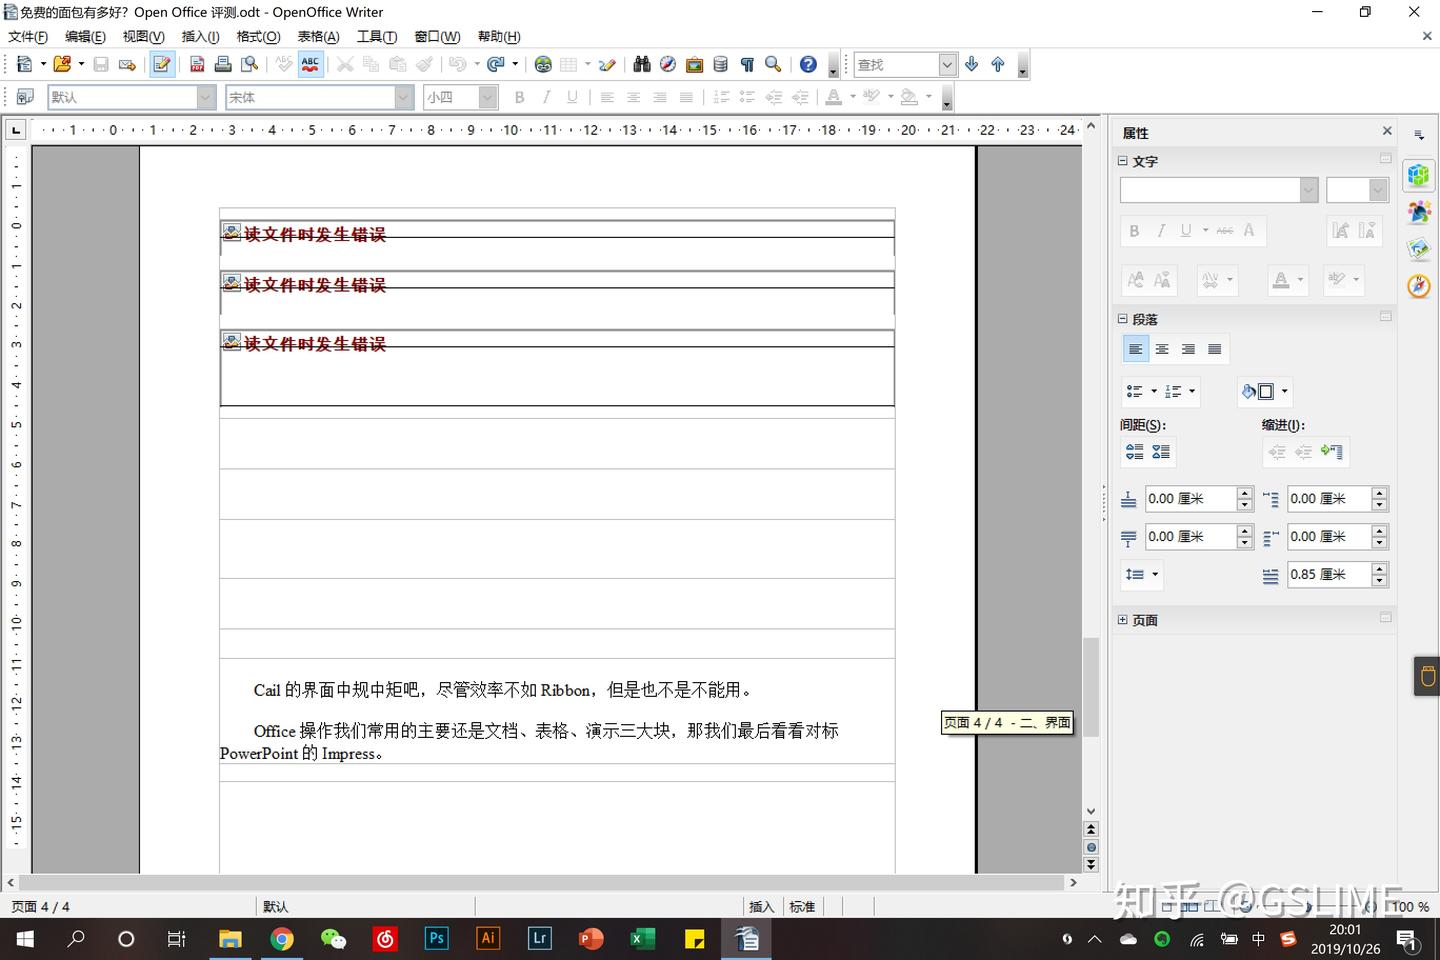Toggle nonprinting characters display

click(747, 63)
